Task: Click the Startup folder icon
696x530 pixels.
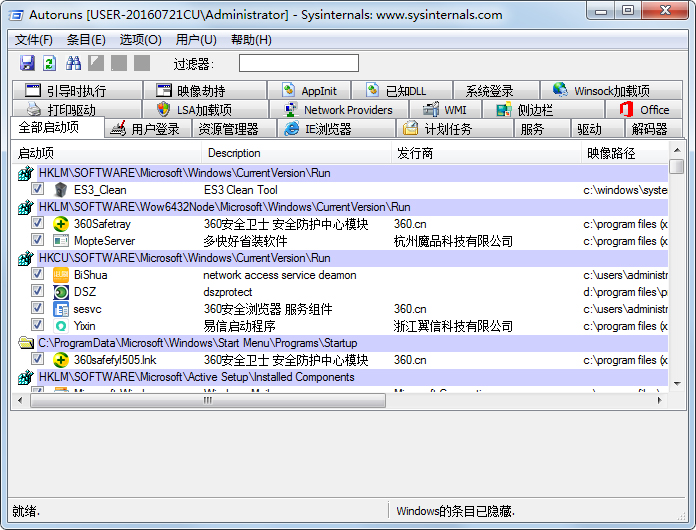Action: click(x=26, y=343)
